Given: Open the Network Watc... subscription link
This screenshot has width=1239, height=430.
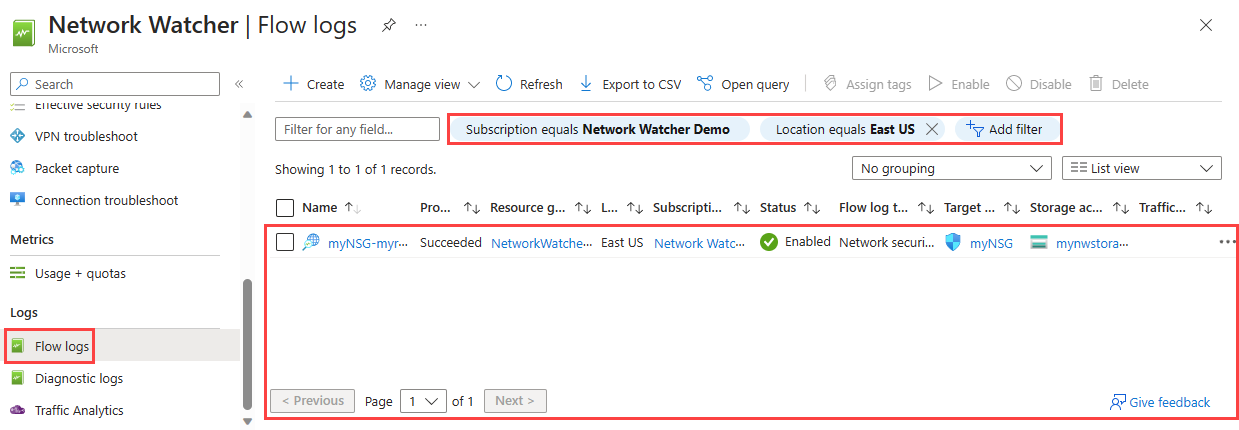Looking at the screenshot, I should click(x=700, y=242).
